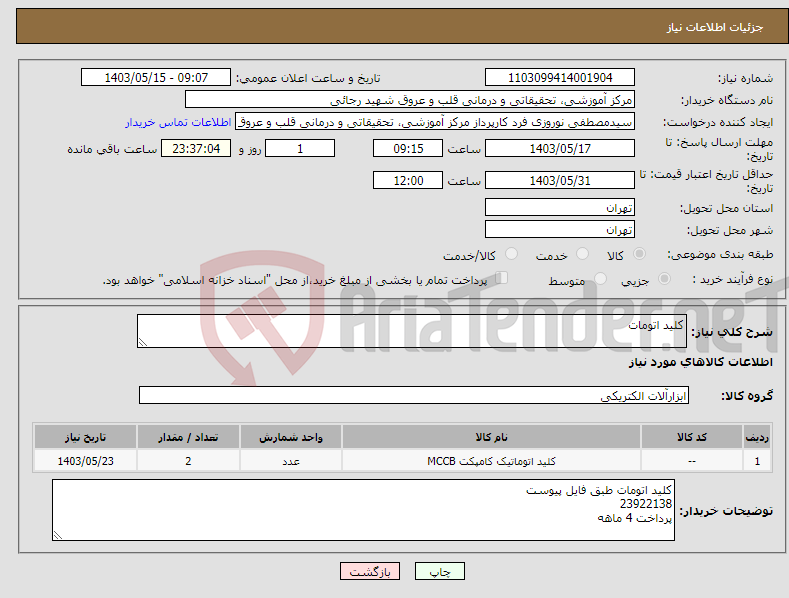Screen dimensions: 789x598
Task: Click the resize handle of توضیحات خریدار box
Action: click(58, 536)
